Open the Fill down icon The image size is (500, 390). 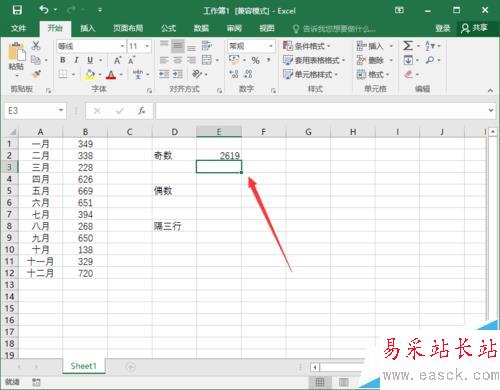point(408,60)
